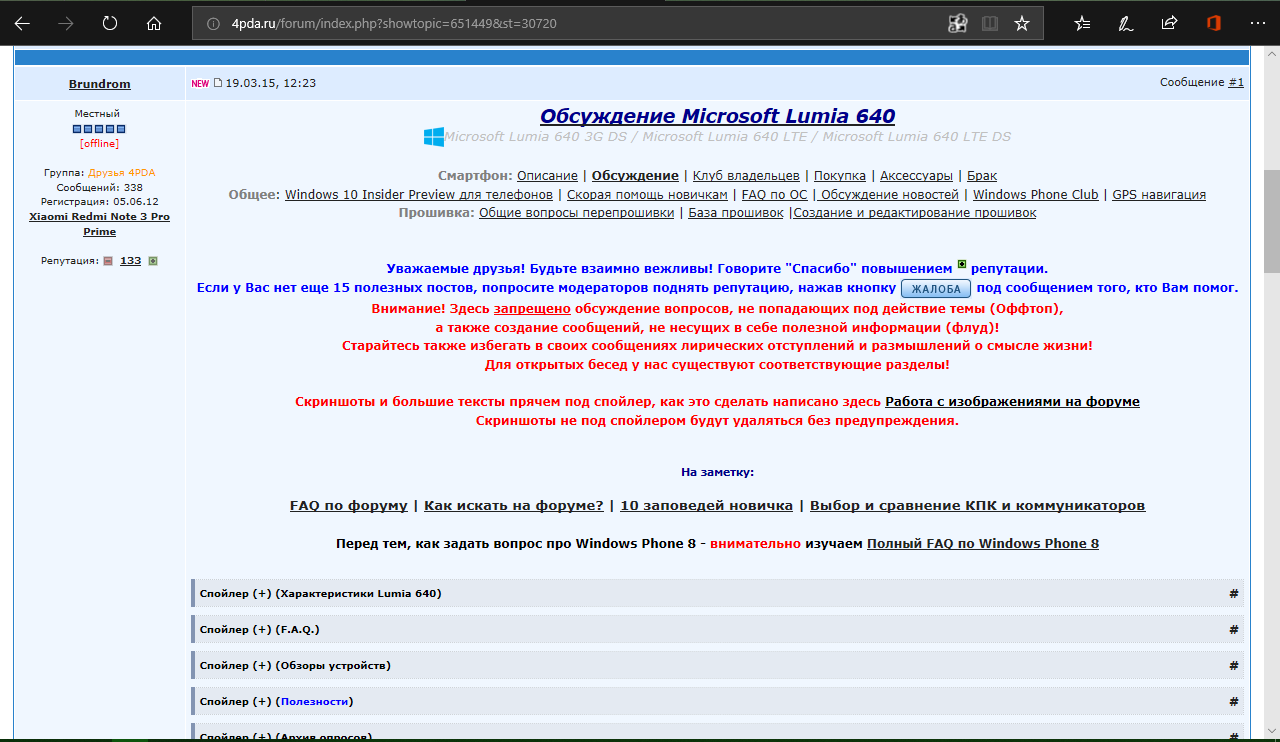Image resolution: width=1280 pixels, height=742 pixels.
Task: Open Скорая помощь новичкам link
Action: tap(647, 194)
